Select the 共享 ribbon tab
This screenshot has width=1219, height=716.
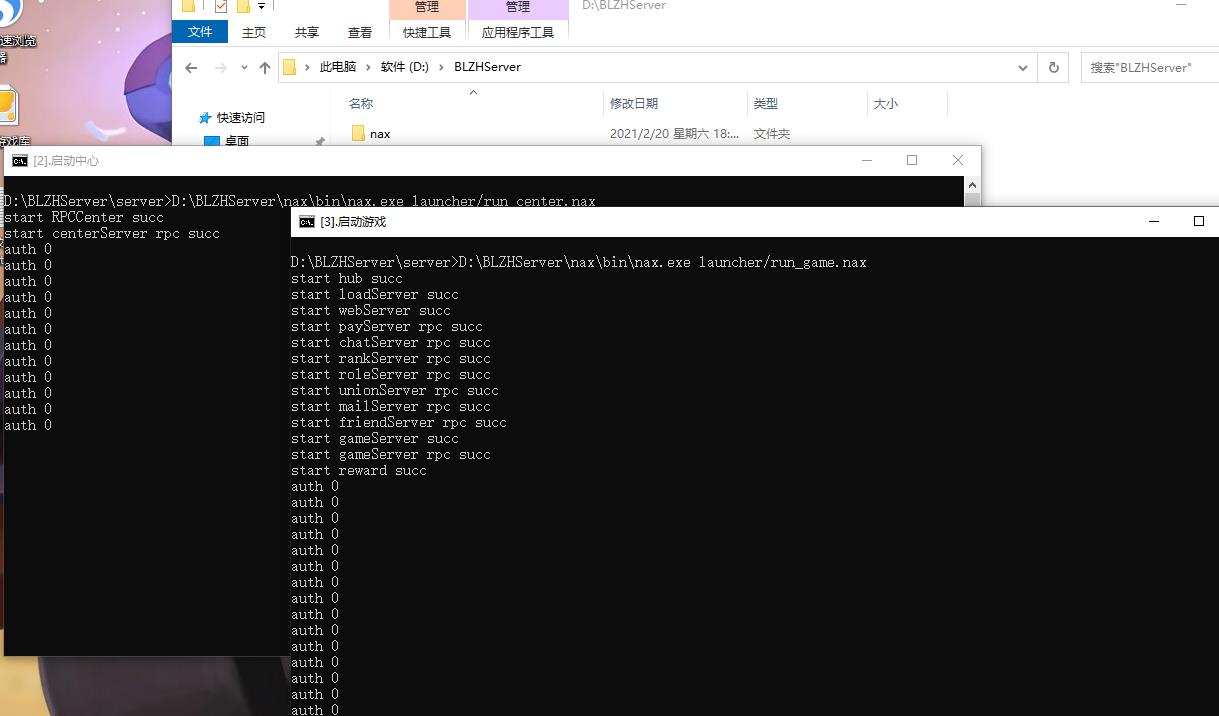click(x=307, y=32)
